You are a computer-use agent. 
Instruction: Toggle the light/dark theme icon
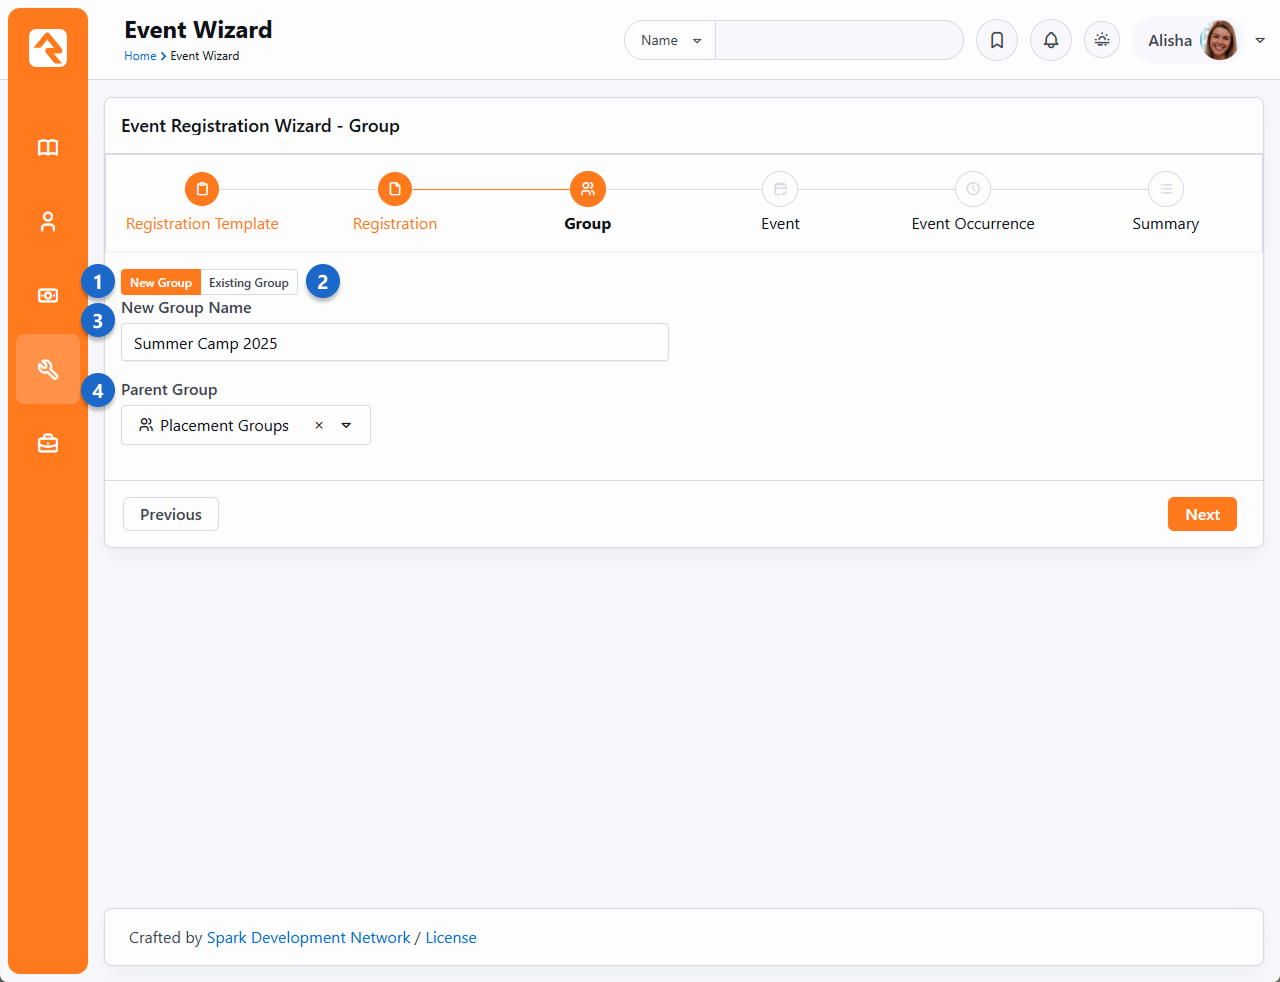[1101, 41]
